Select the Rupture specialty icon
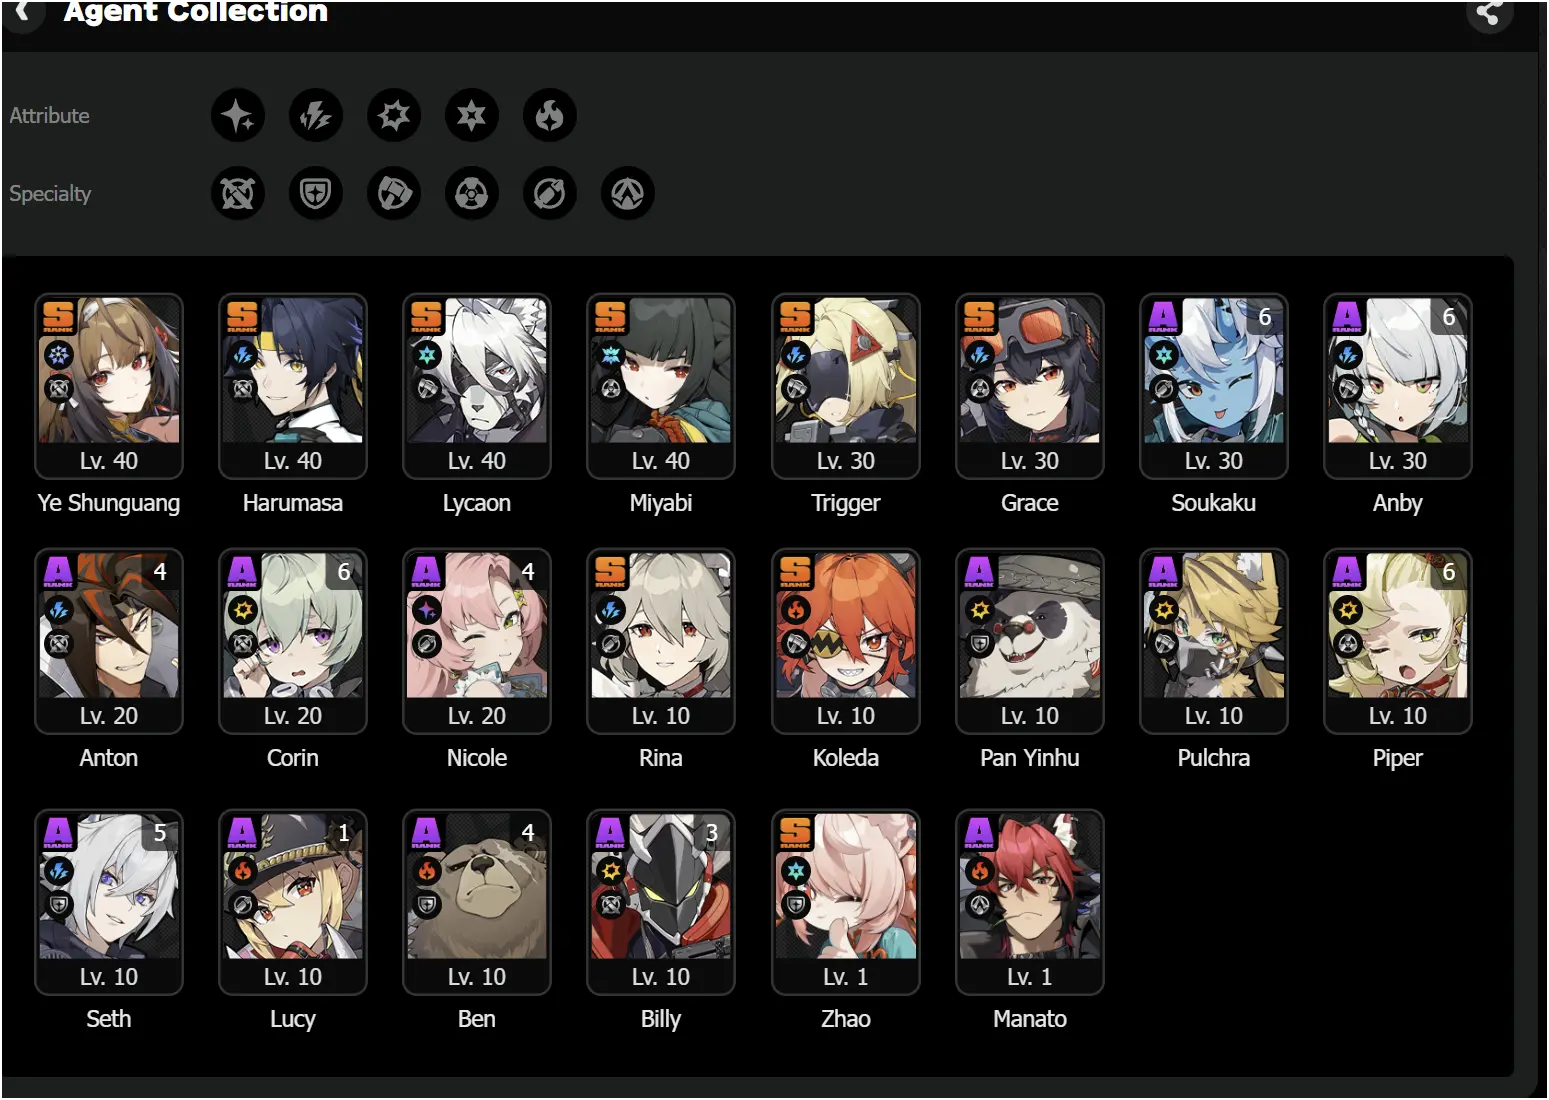The image size is (1549, 1100). (x=628, y=193)
